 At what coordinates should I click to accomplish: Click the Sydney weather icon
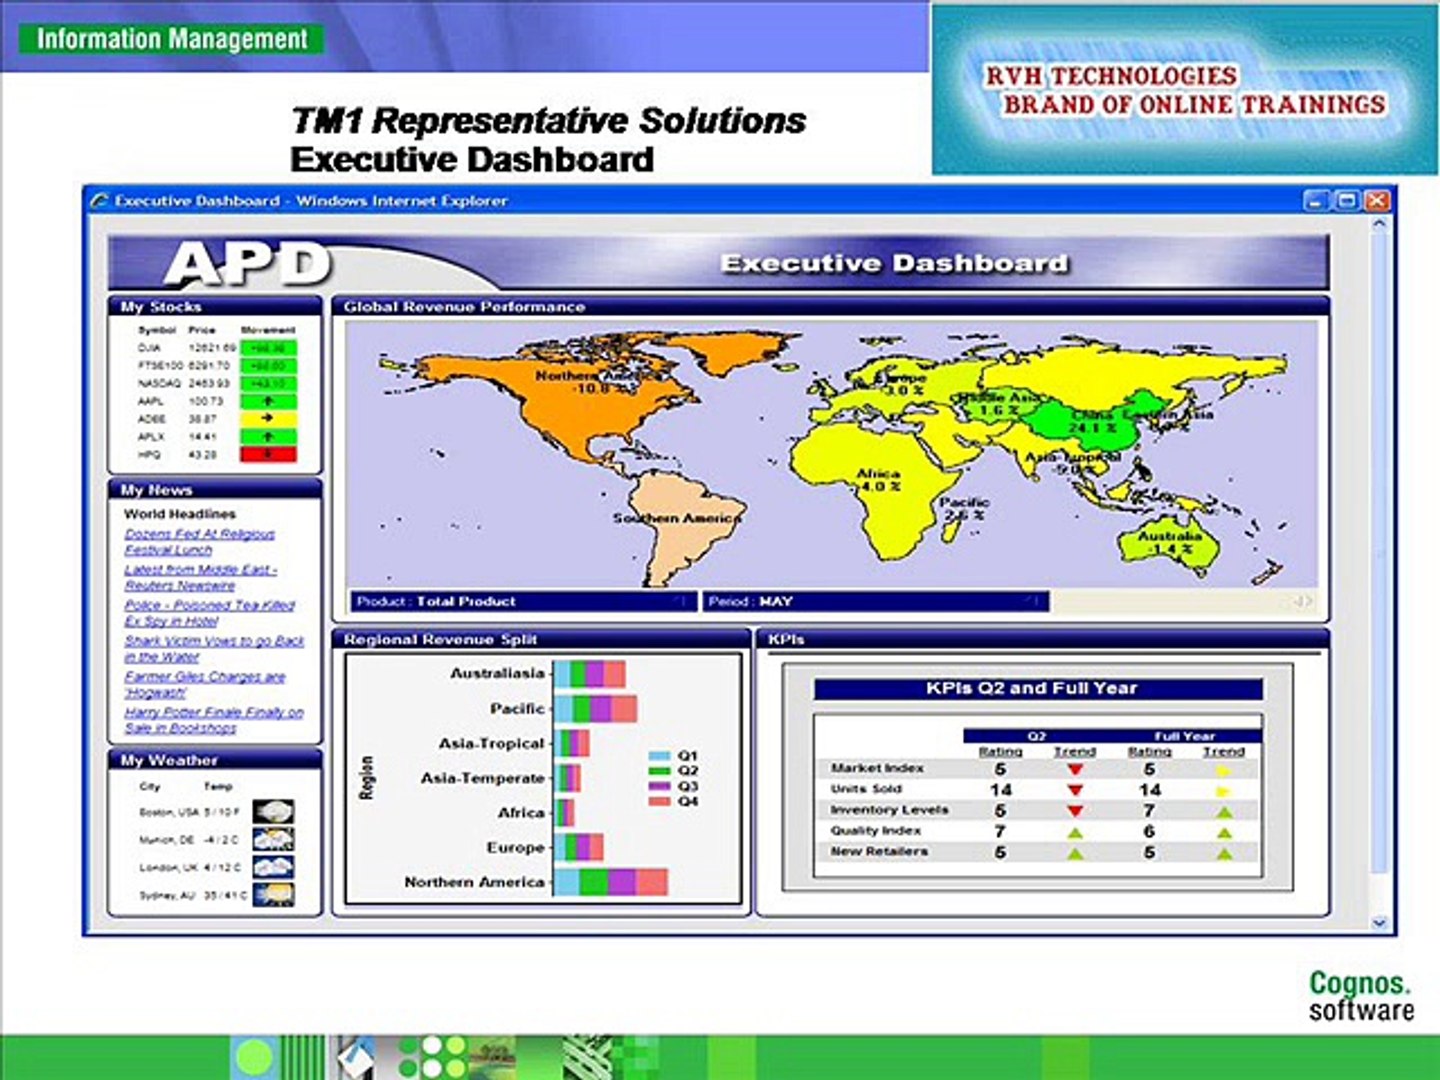(x=273, y=894)
